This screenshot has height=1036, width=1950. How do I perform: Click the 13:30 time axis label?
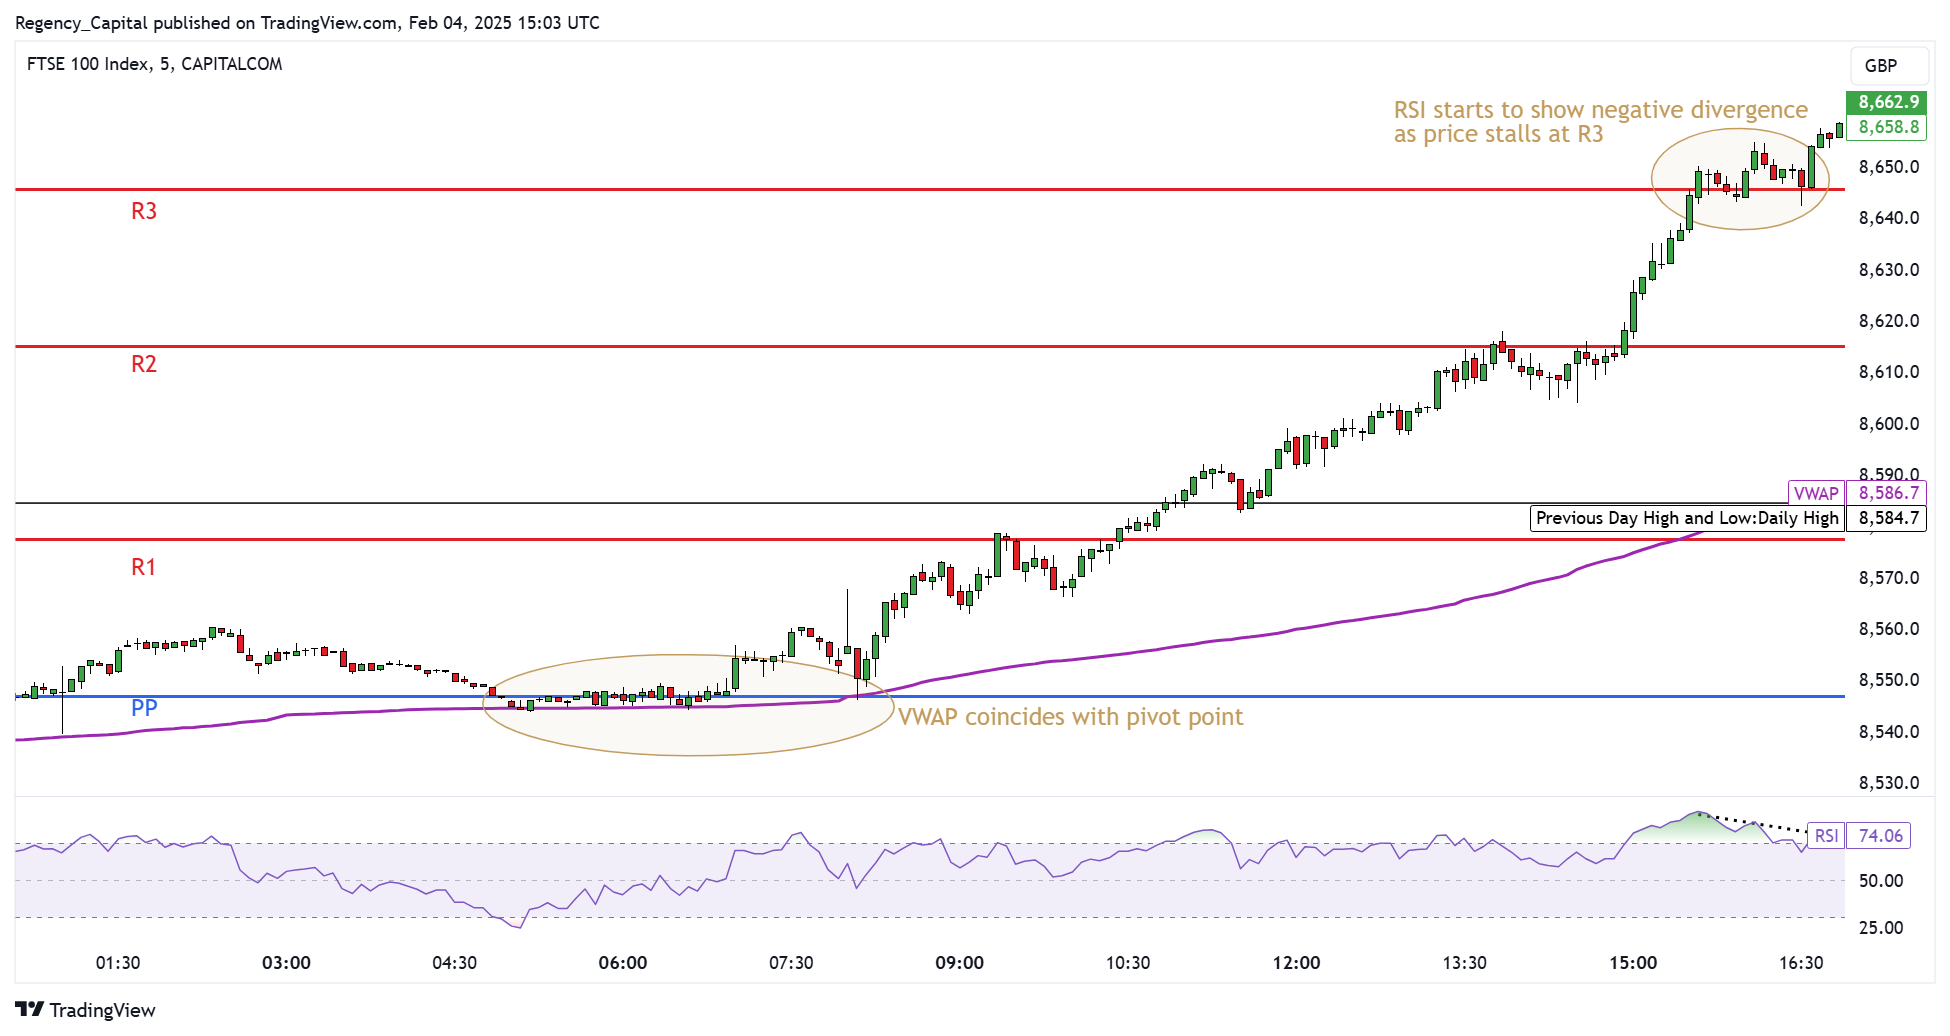pos(1464,963)
